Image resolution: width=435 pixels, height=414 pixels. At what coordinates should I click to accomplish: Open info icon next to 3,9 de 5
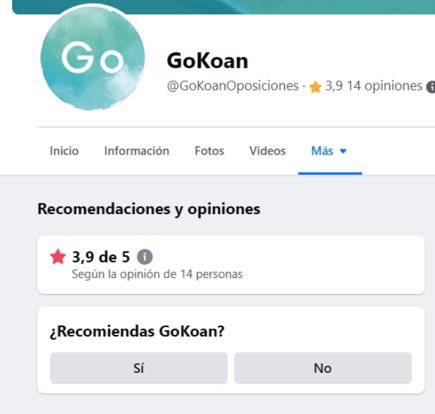(145, 257)
